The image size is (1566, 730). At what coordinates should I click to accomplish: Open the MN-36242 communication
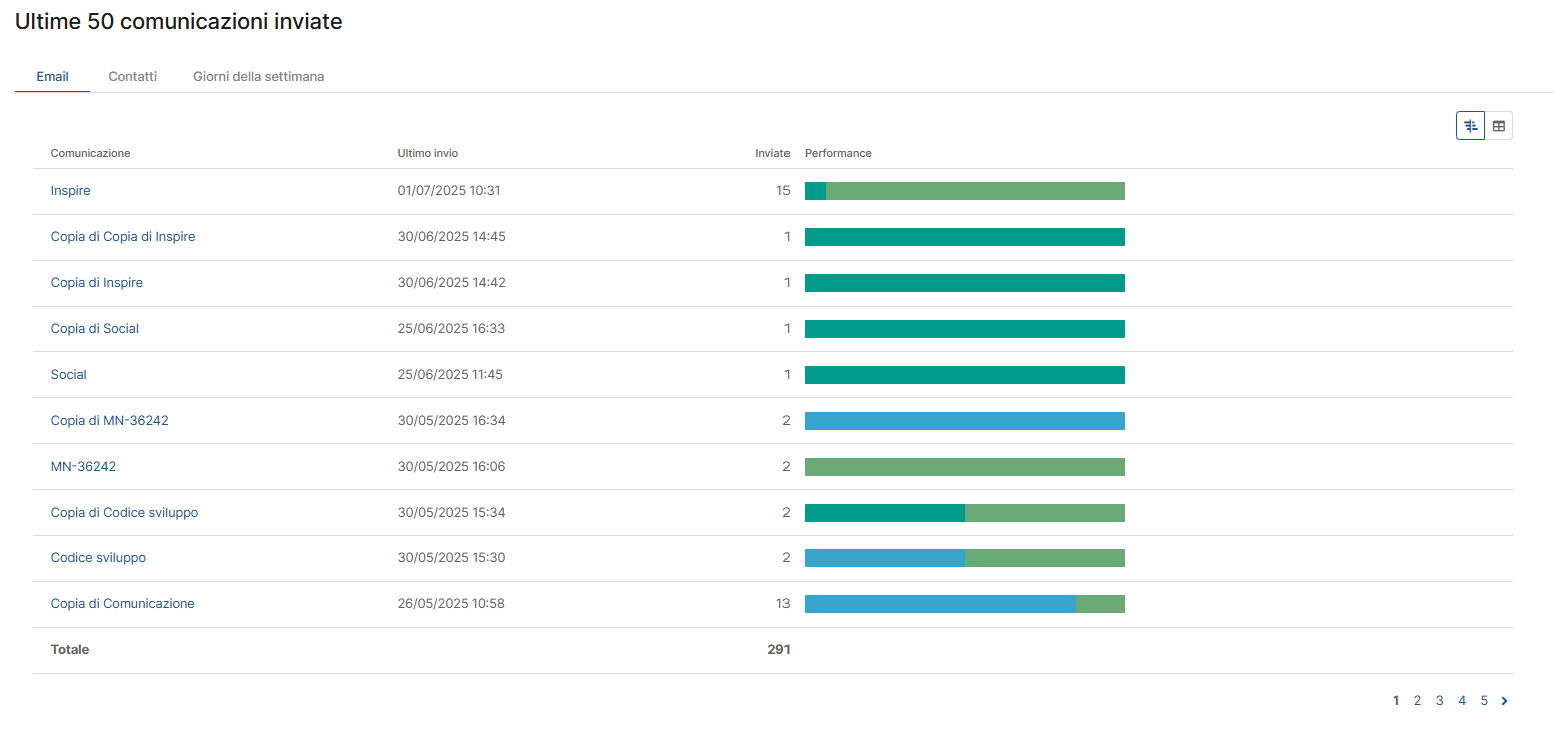83,467
